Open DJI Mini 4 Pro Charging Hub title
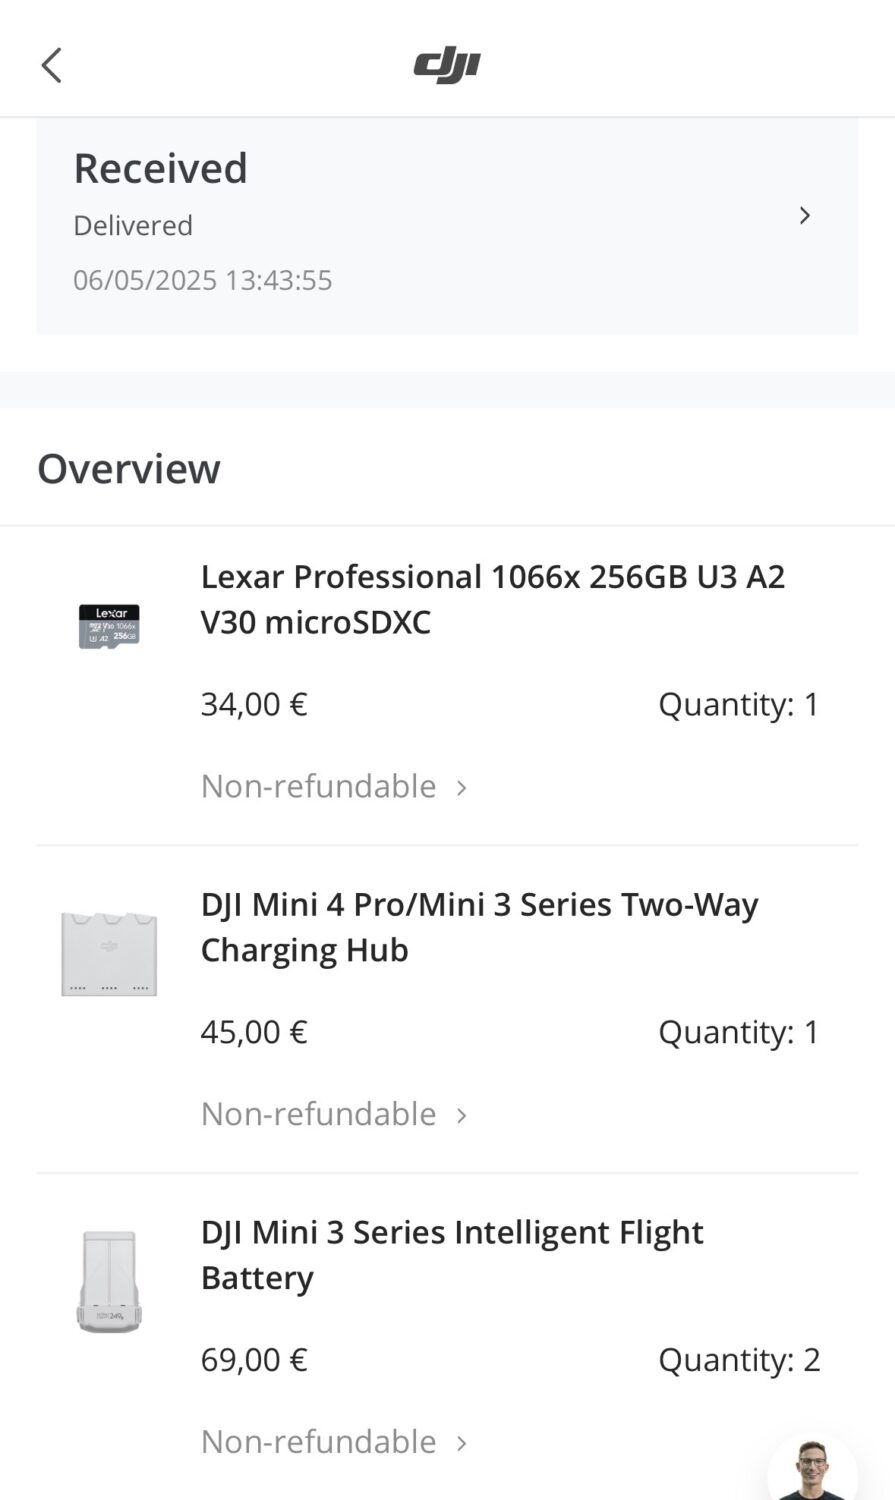Screen dimensions: 895x1500 tap(479, 927)
